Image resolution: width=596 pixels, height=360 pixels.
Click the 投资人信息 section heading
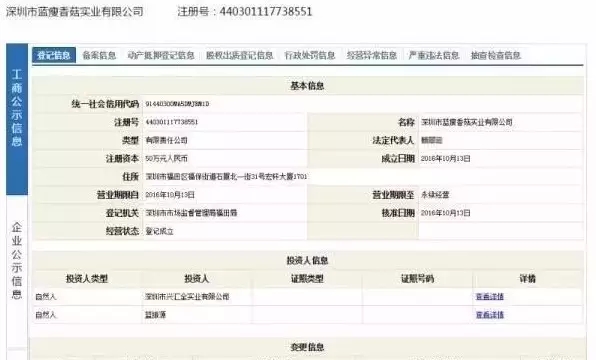(307, 260)
